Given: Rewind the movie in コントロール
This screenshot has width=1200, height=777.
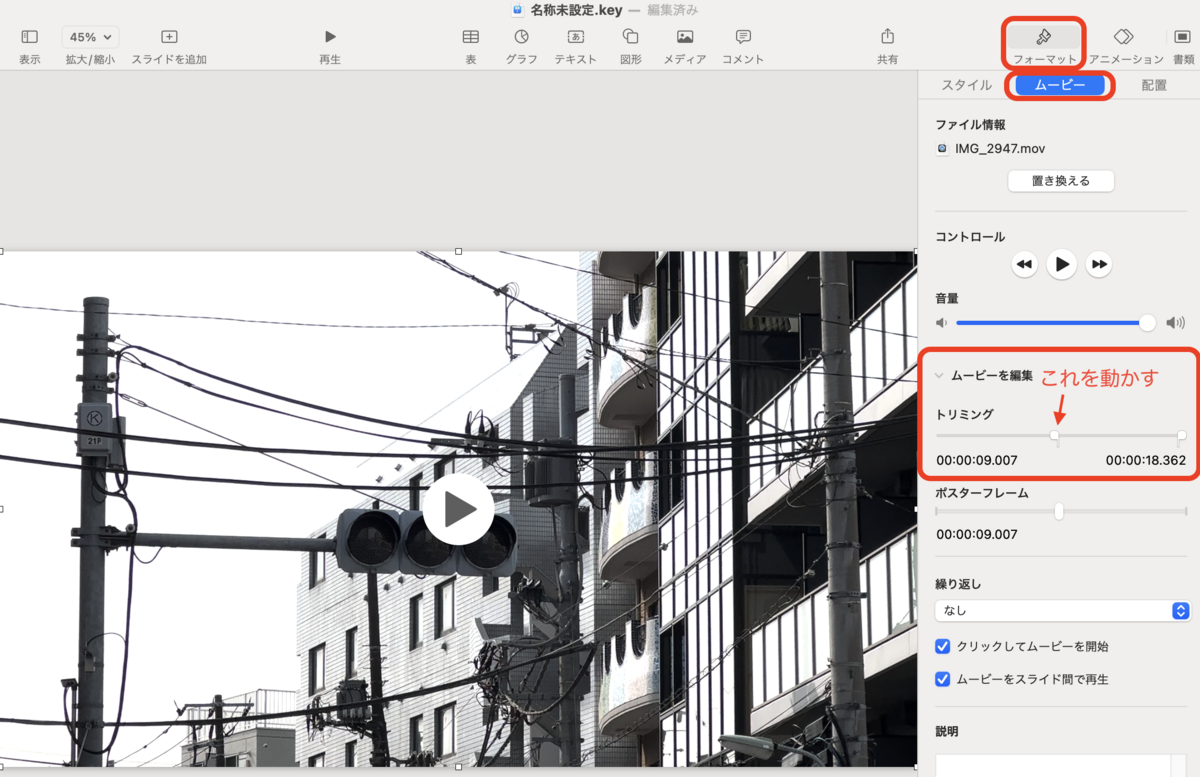Looking at the screenshot, I should [1024, 265].
